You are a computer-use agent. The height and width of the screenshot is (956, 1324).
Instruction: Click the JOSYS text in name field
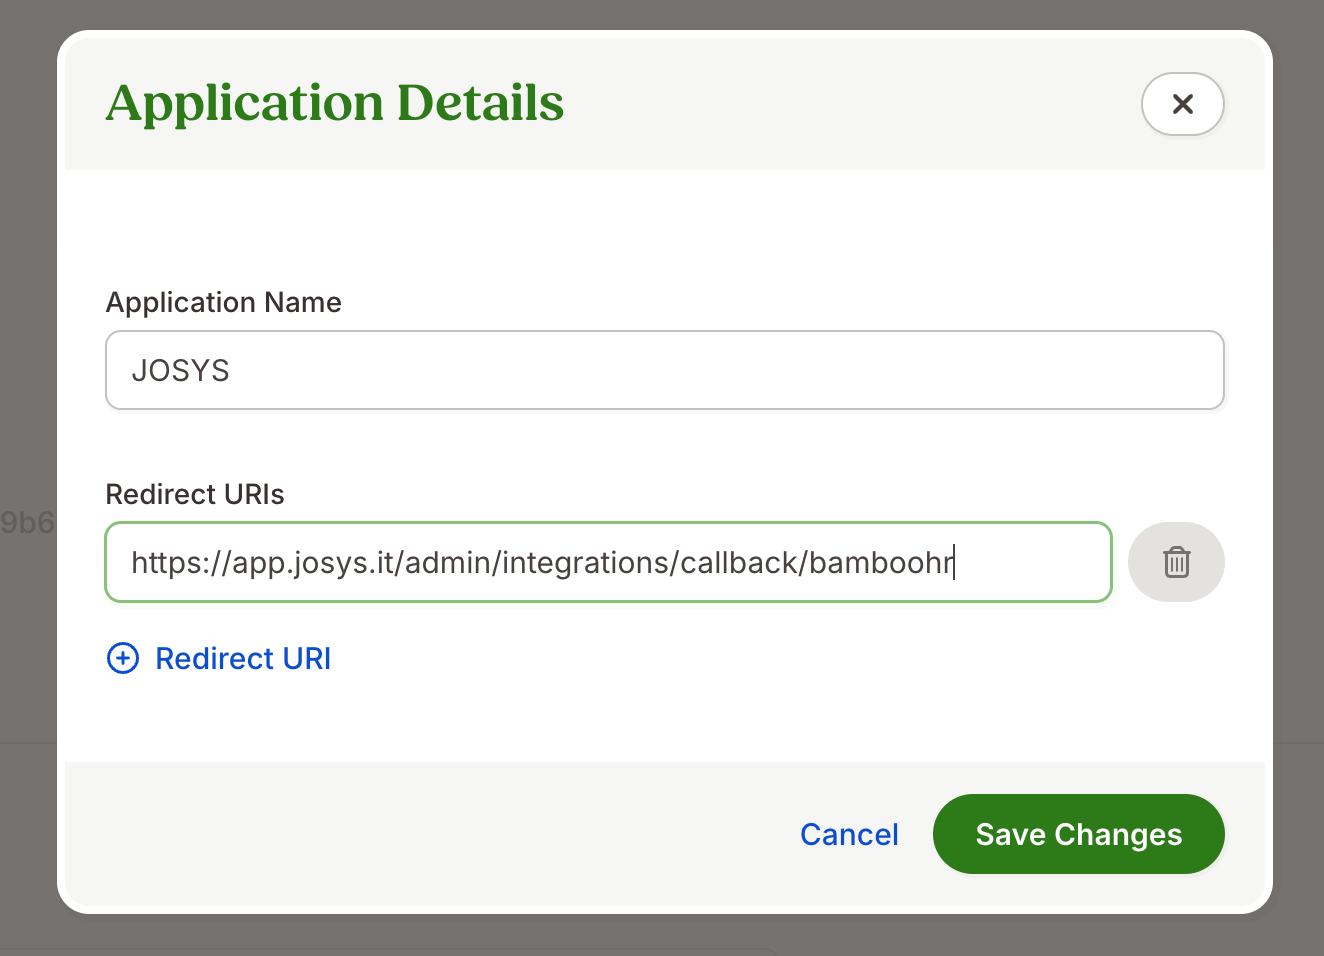[x=181, y=371]
